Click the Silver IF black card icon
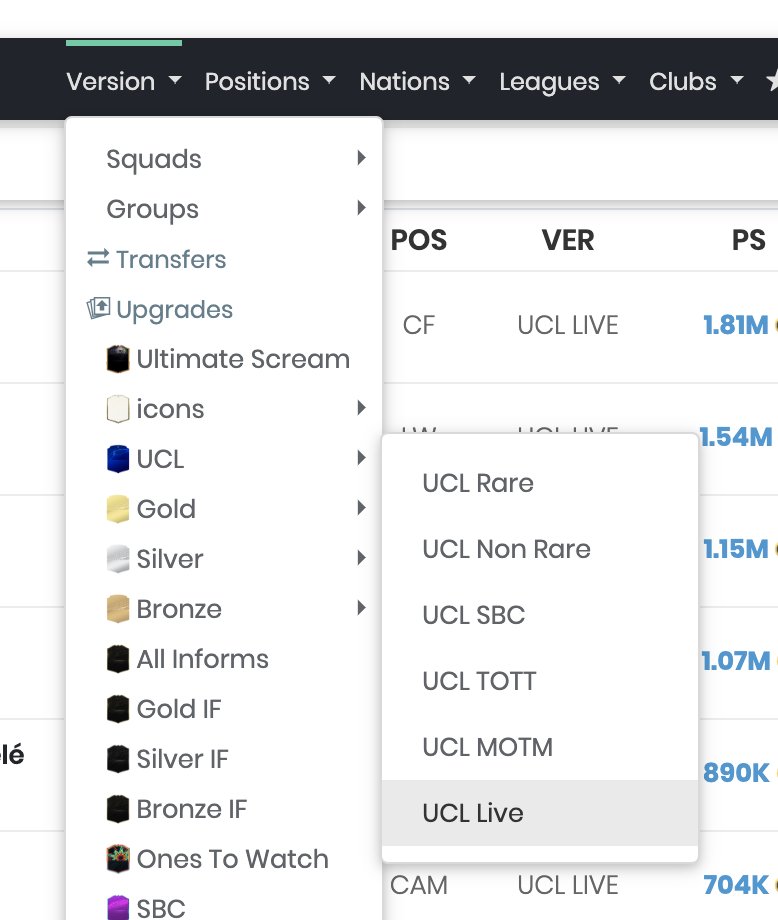This screenshot has height=920, width=778. click(118, 759)
